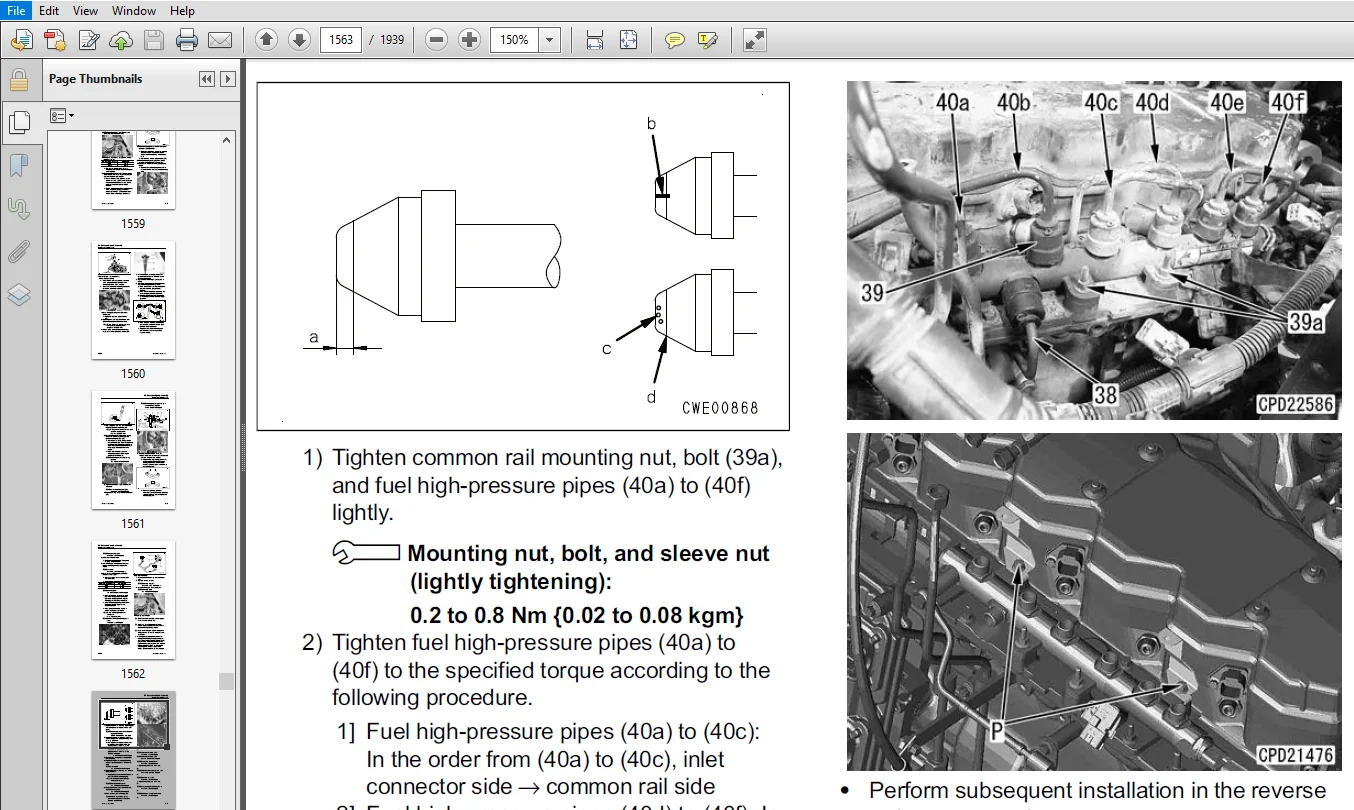Click the figure code CWE00868
The image size is (1354, 810).
pos(720,408)
